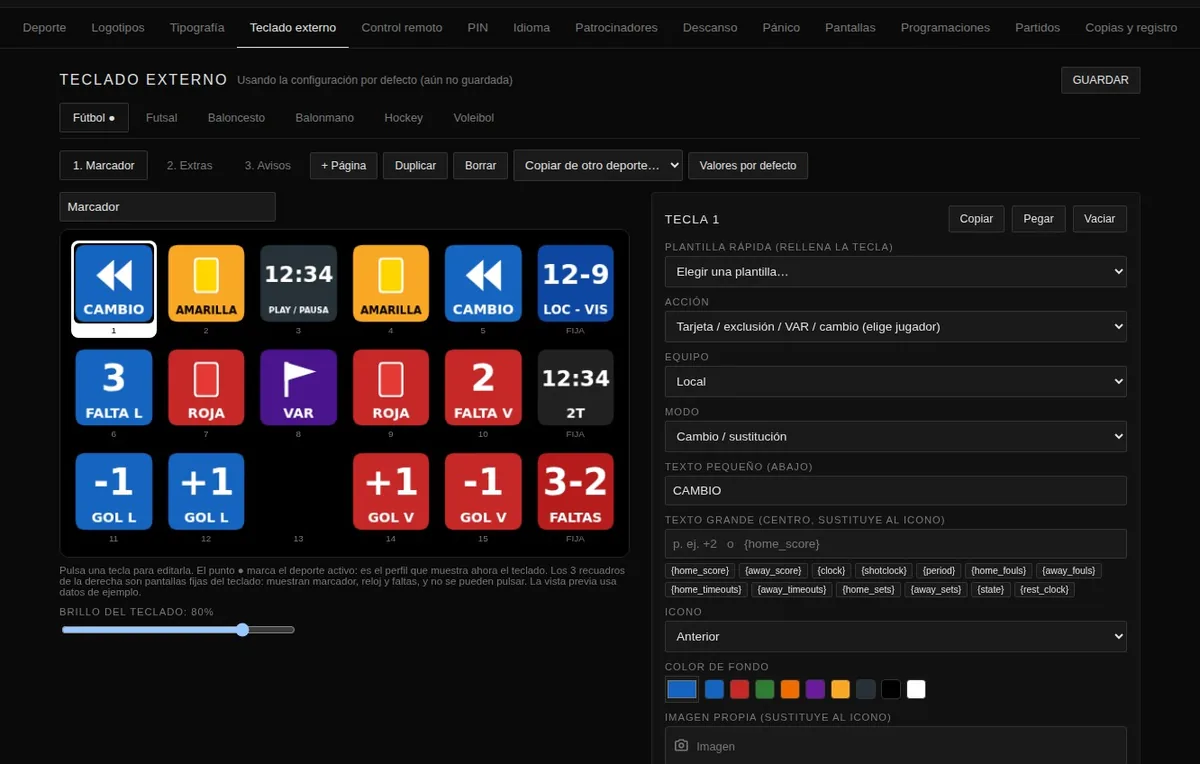Click the Duplicar page button
Viewport: 1200px width, 764px height.
click(415, 165)
